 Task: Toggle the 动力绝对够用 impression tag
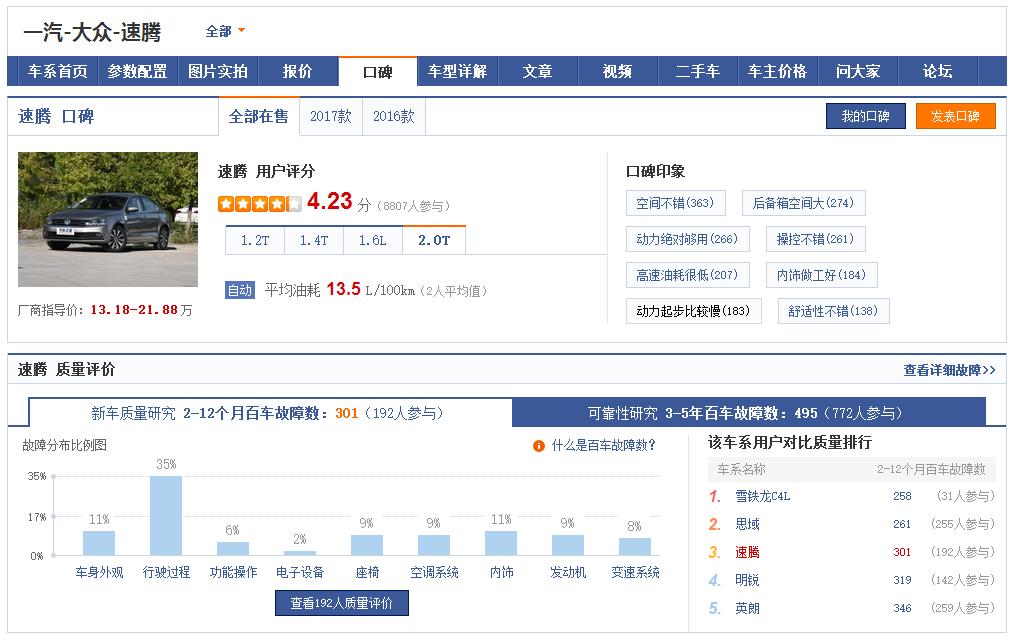[687, 239]
